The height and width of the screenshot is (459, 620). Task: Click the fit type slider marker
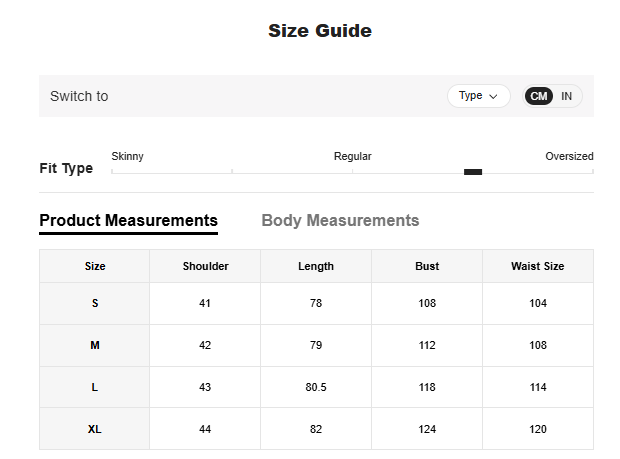(473, 172)
